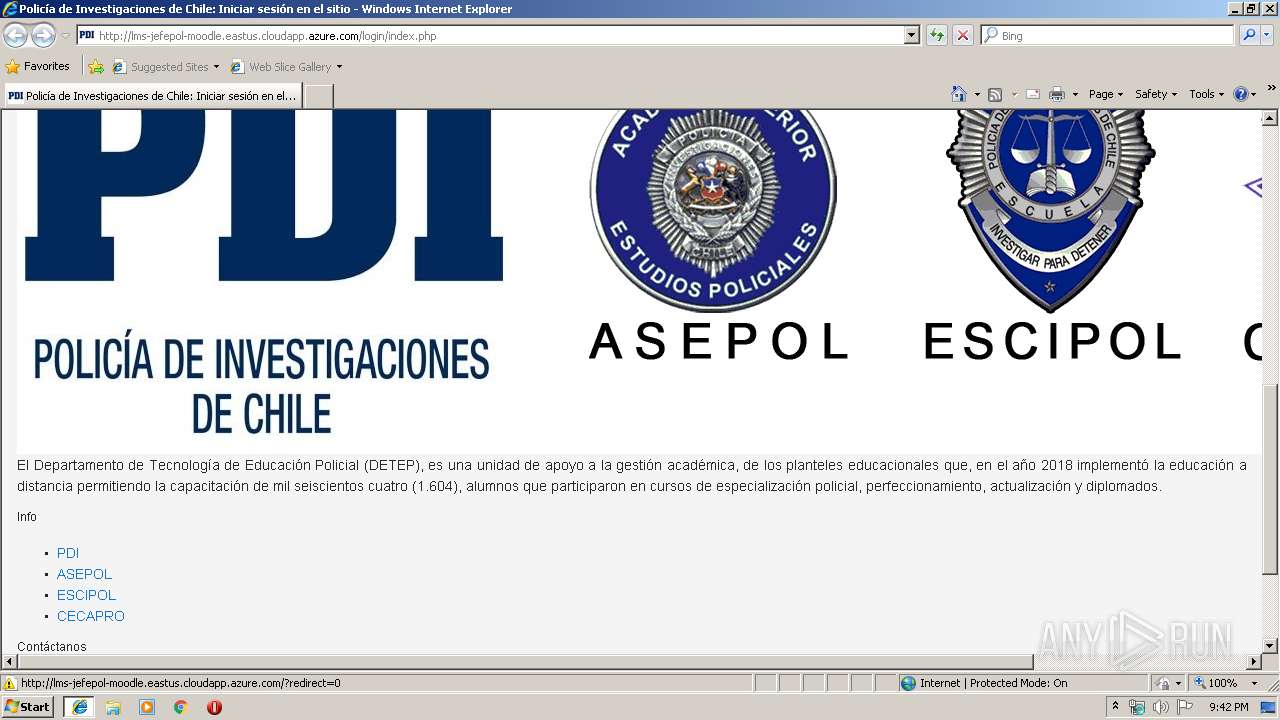Open the Safety menu
This screenshot has width=1280, height=720.
1155,94
